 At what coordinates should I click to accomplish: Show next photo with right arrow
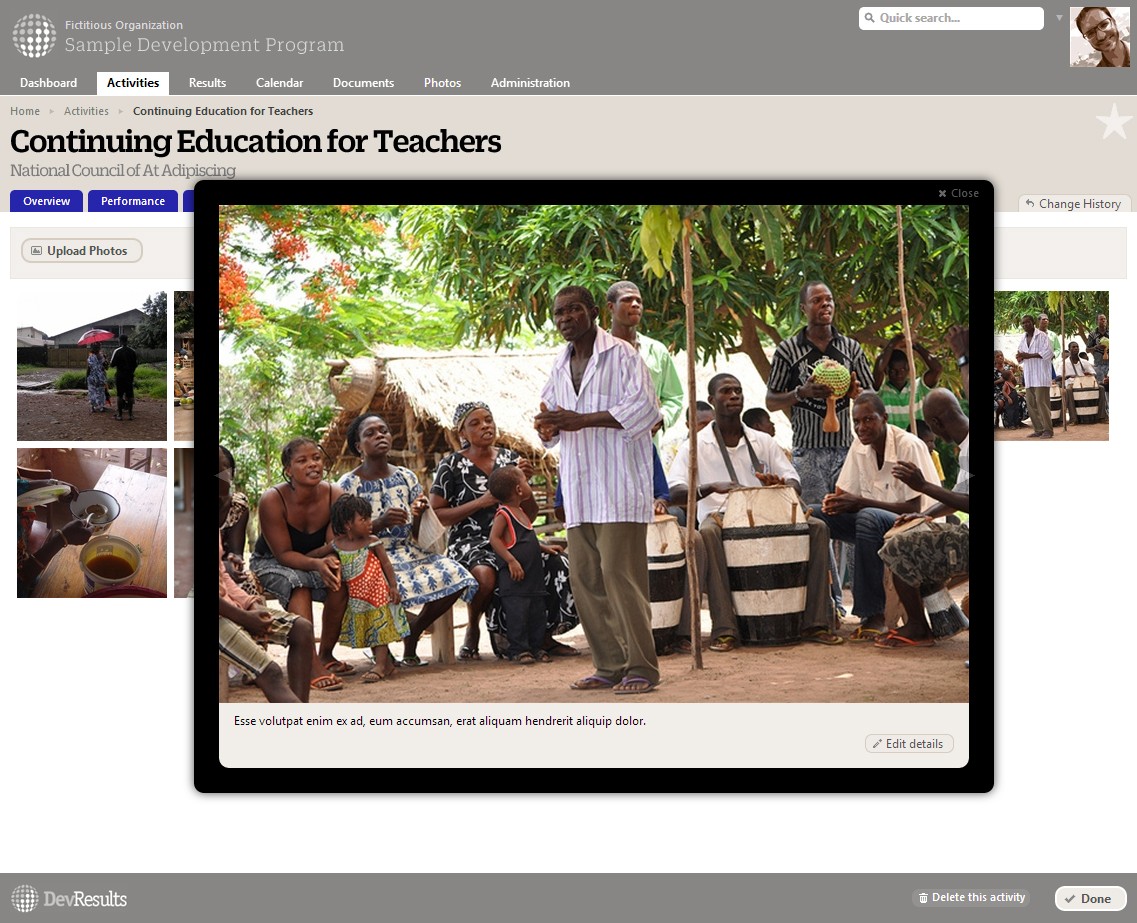click(x=967, y=476)
